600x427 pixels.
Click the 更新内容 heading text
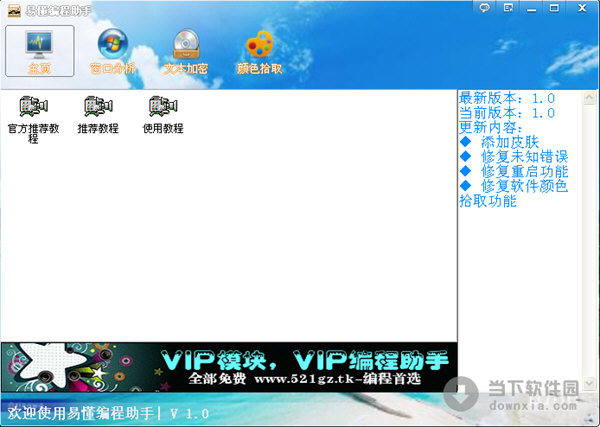pyautogui.click(x=491, y=127)
